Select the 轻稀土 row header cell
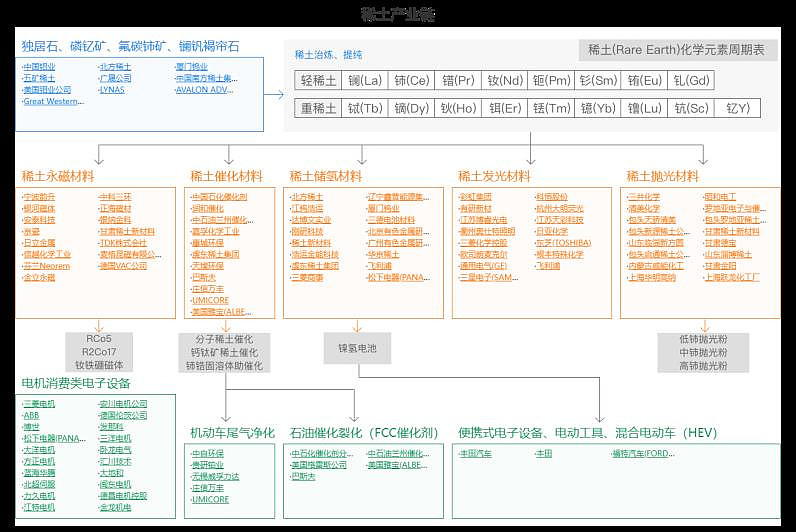The width and height of the screenshot is (796, 532). coord(318,80)
